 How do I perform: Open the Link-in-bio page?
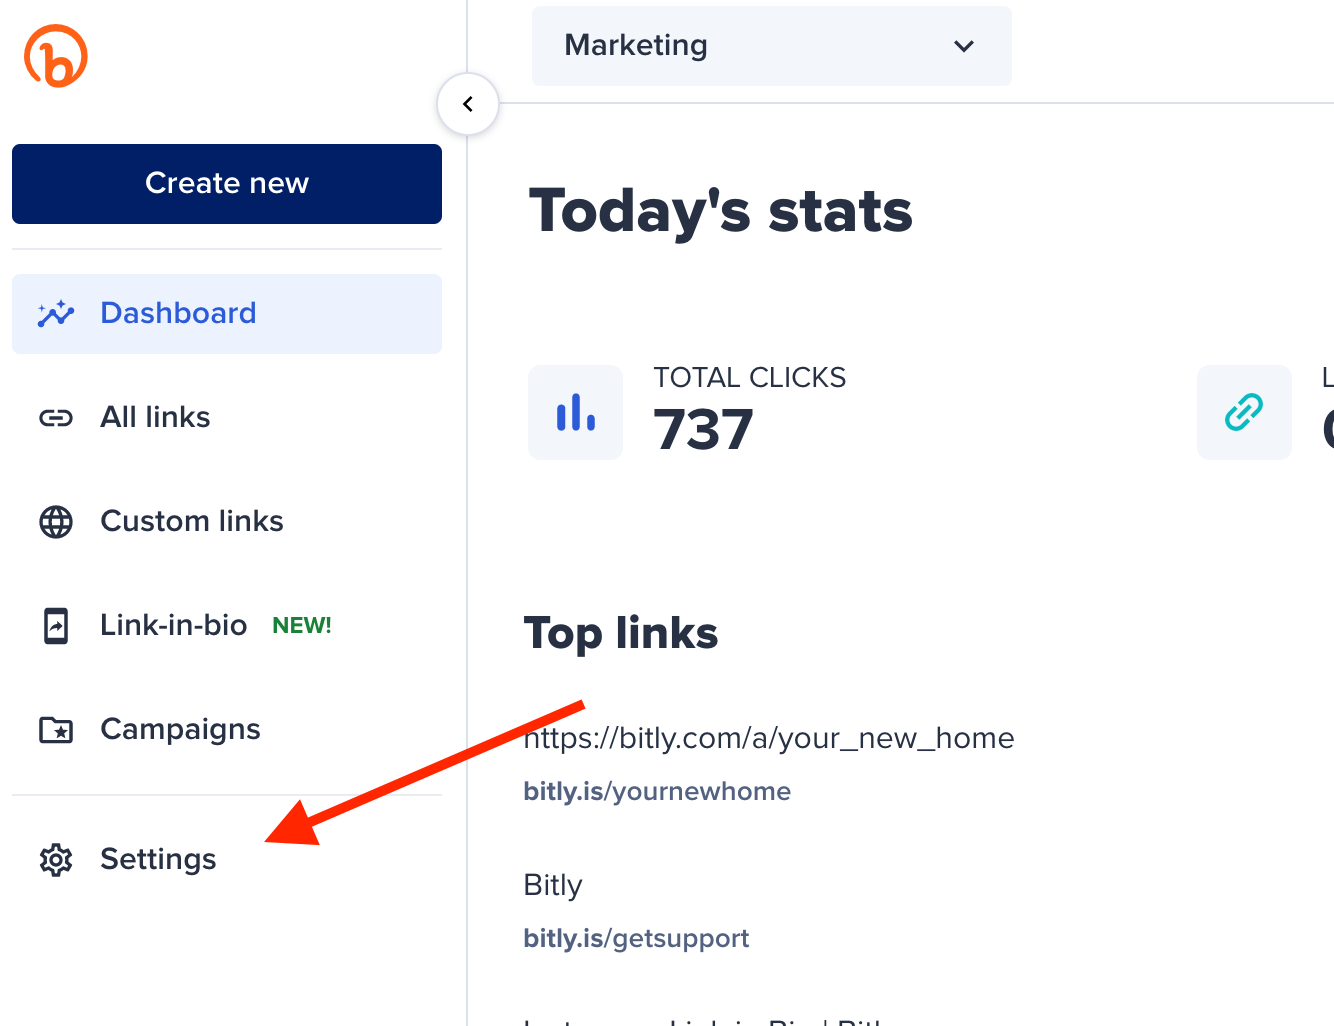click(227, 626)
